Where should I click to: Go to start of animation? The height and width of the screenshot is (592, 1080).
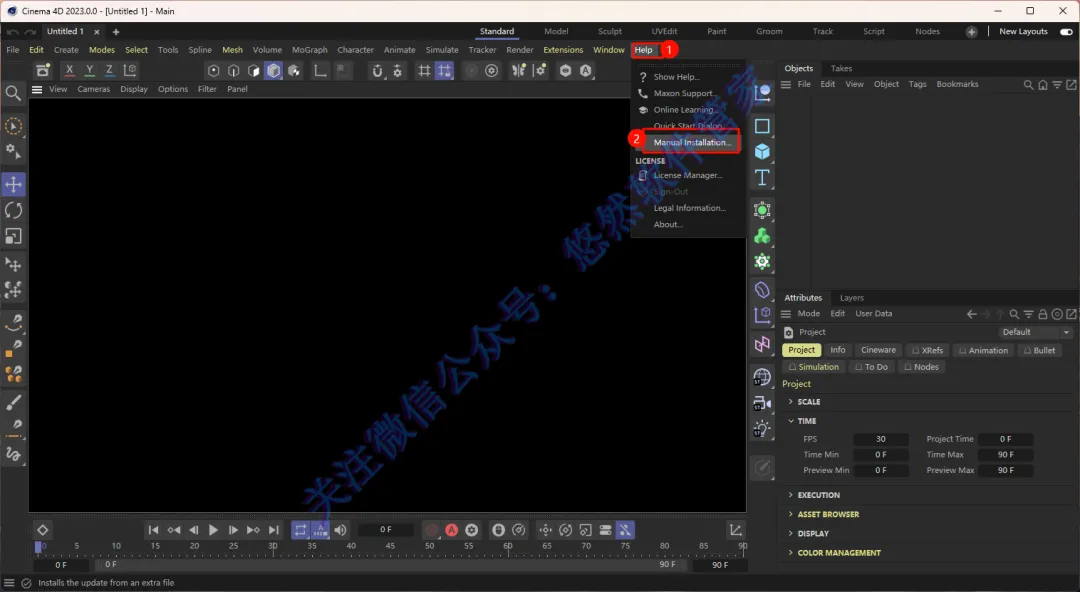click(x=153, y=530)
